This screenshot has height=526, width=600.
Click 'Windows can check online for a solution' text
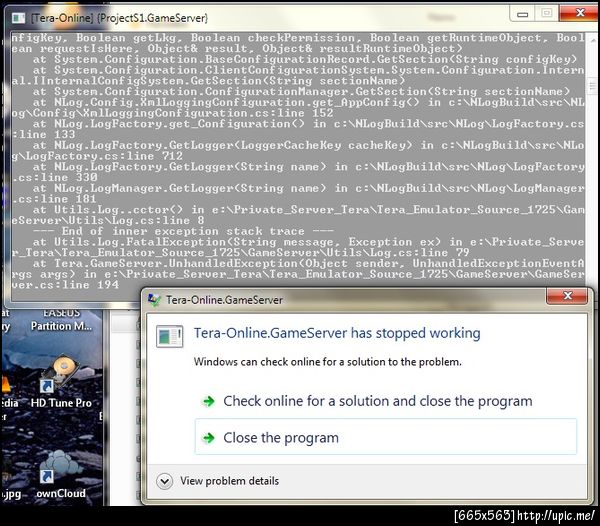click(328, 362)
